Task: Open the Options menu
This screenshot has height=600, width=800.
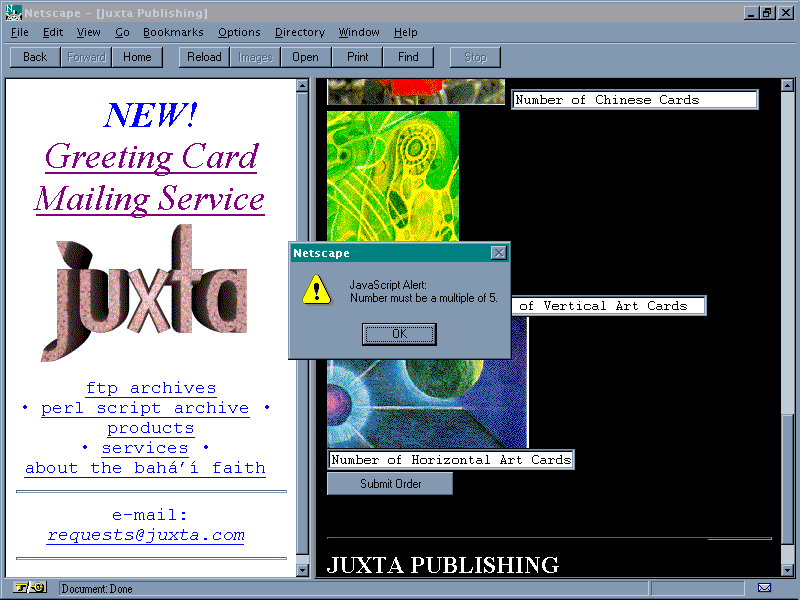Action: (239, 32)
